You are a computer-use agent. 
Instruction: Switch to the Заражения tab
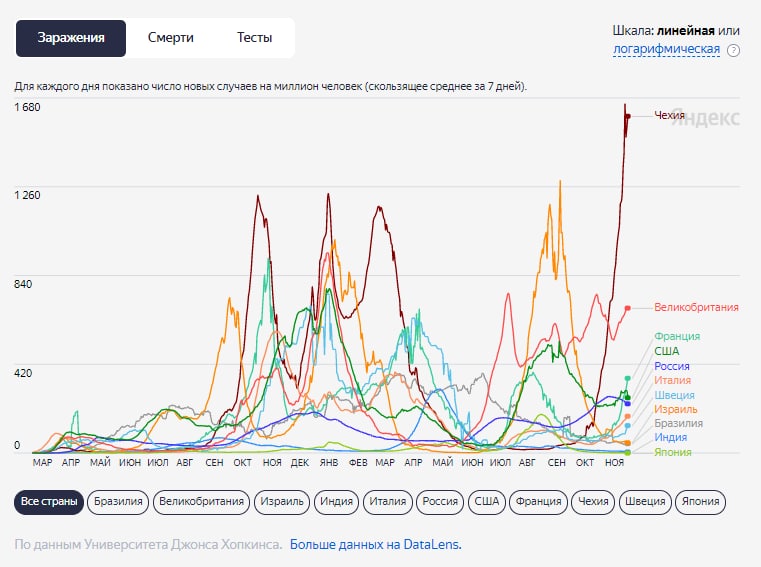pyautogui.click(x=71, y=38)
